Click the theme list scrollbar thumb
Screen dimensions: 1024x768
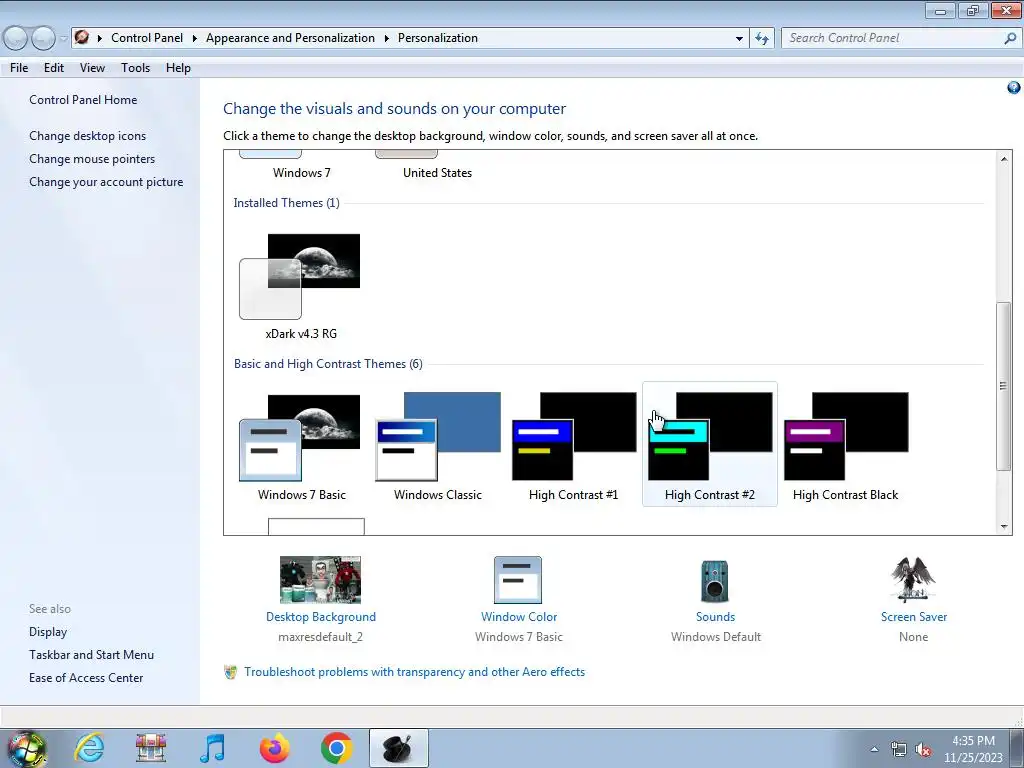[x=1004, y=386]
